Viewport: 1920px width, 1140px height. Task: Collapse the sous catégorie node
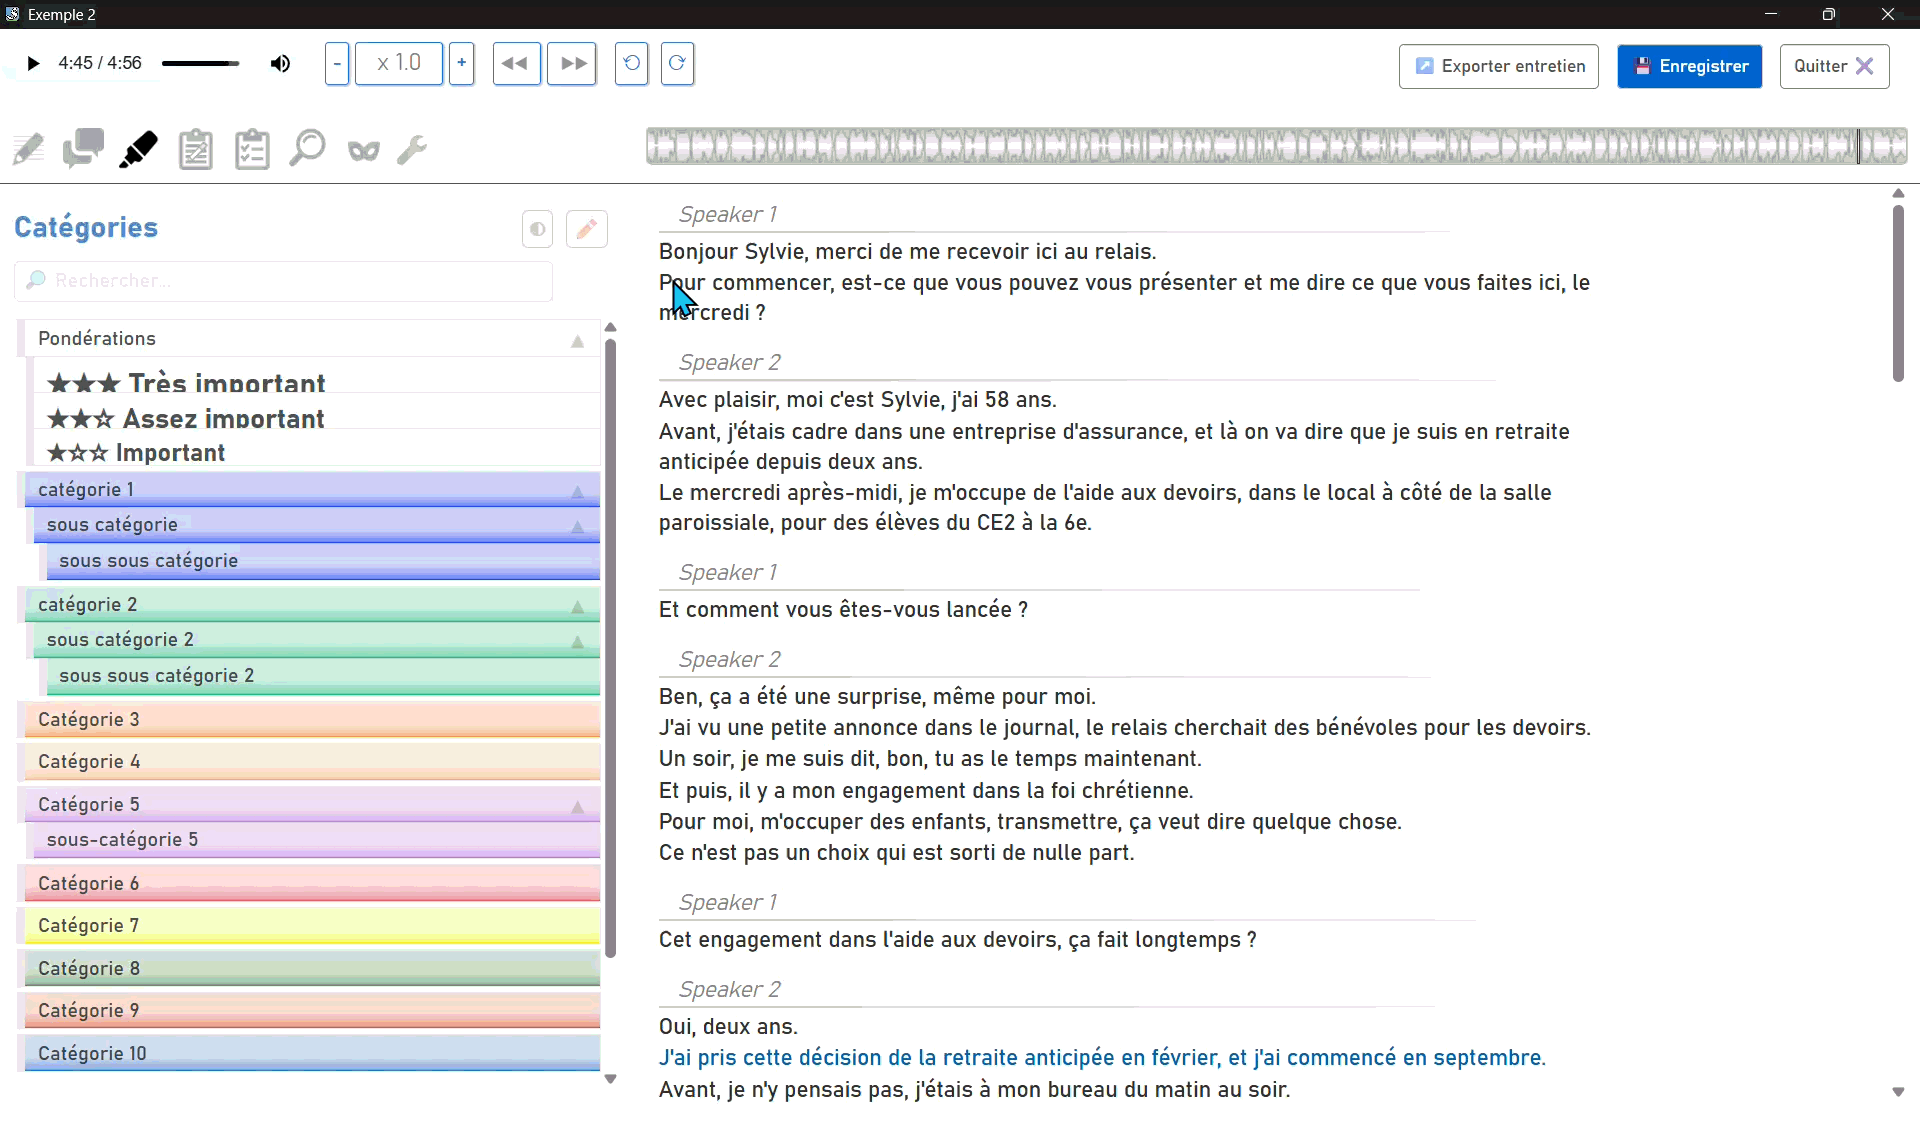click(577, 527)
